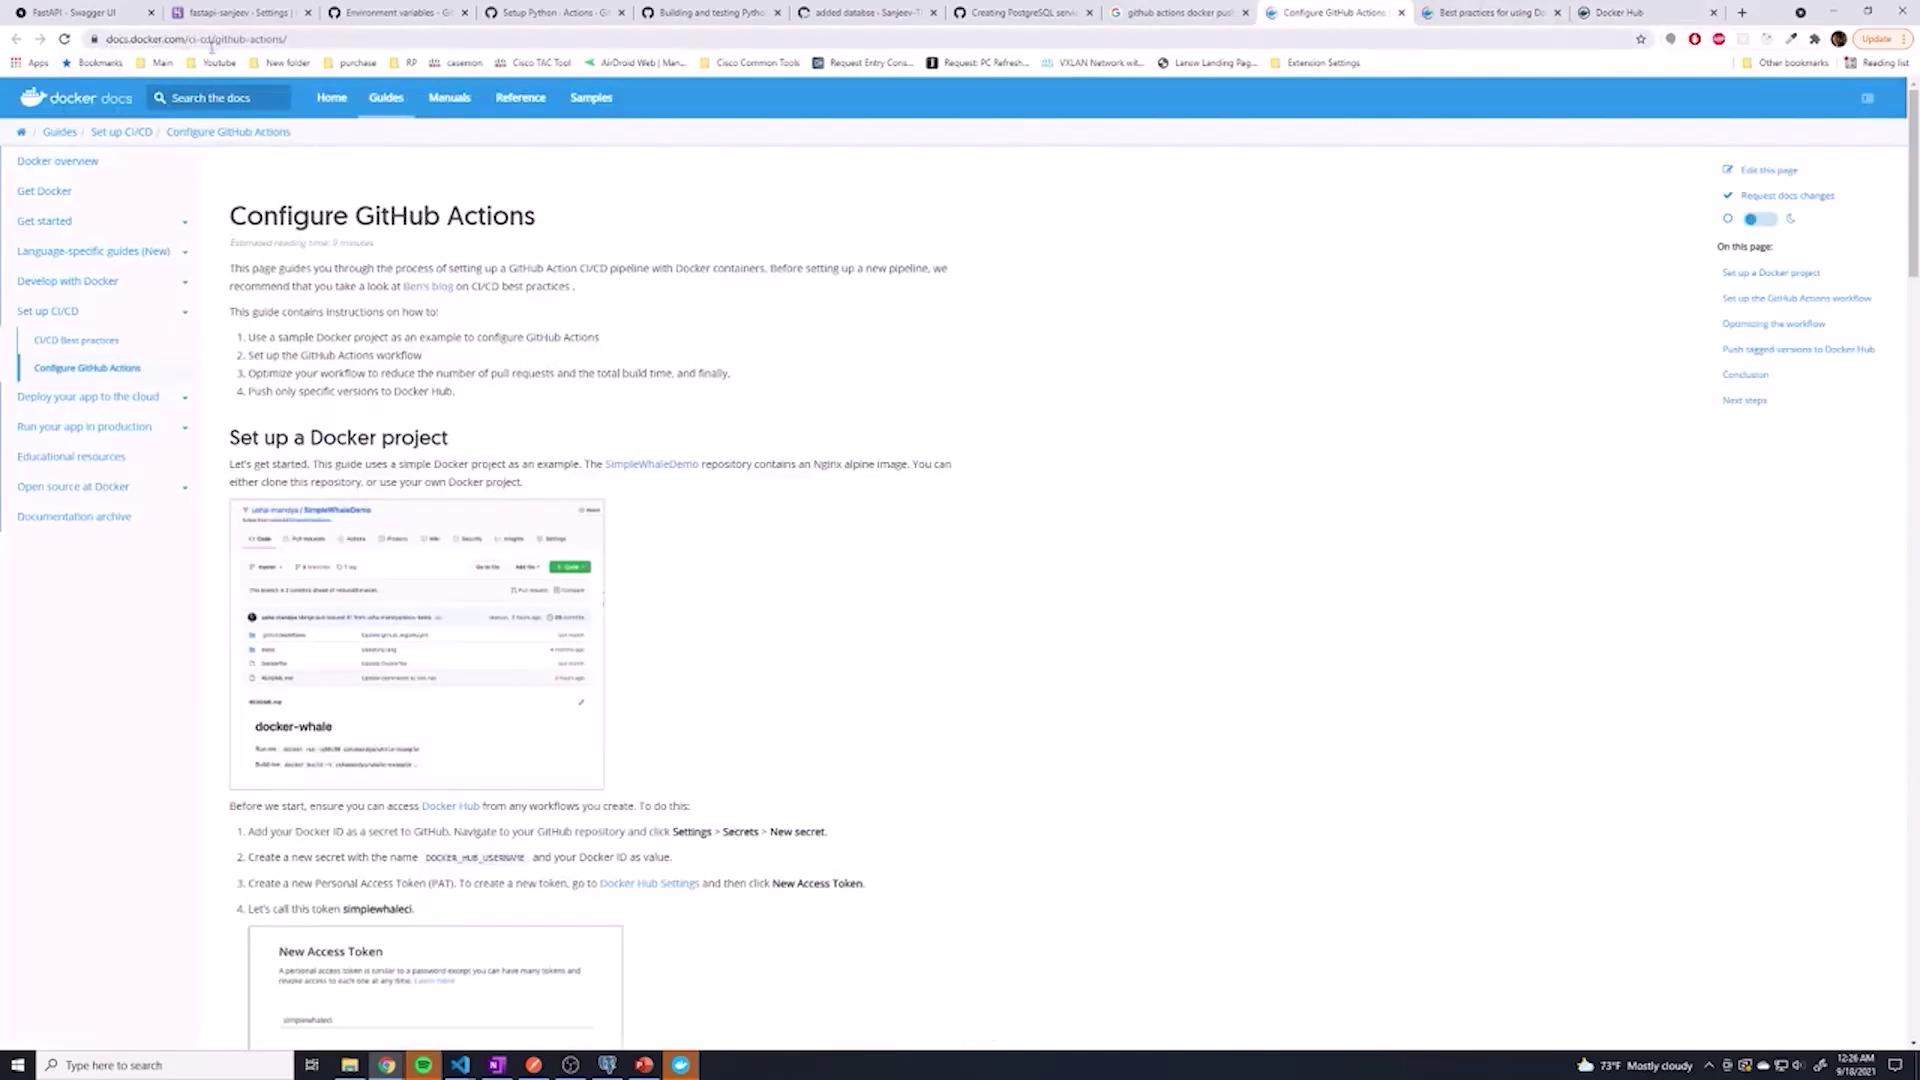The image size is (1920, 1080).
Task: Switch to the Docker Hub browser tab
Action: point(1618,13)
